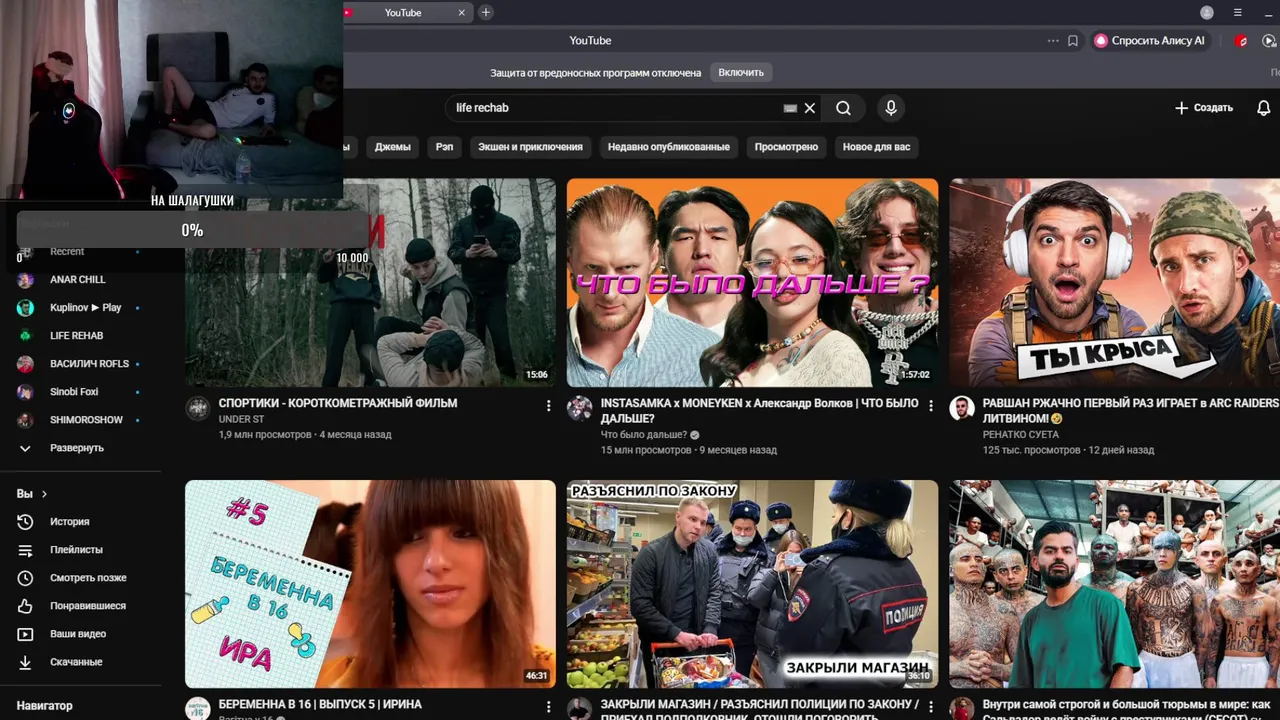Open options menu for ЗАКРЫЛИ МАГАЗИН video
Viewport: 1280px width, 720px height.
pos(930,707)
